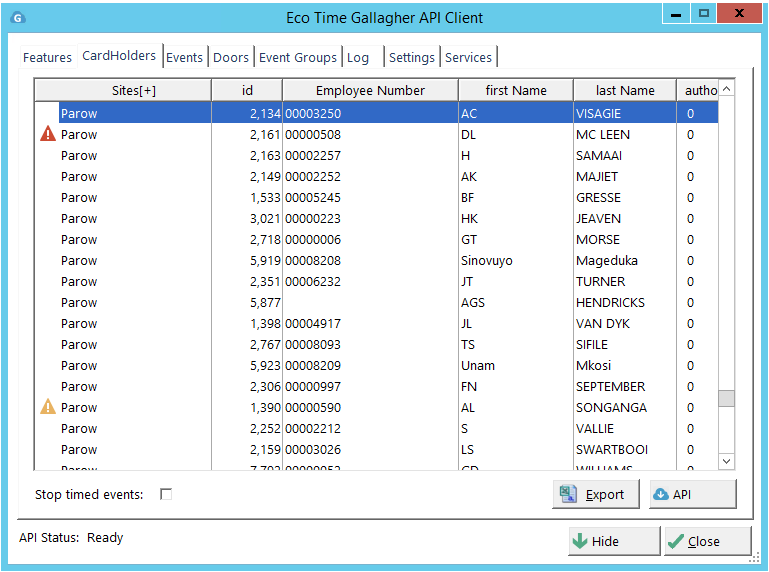The width and height of the screenshot is (769, 572).
Task: Click the SEPTEMBER last name cell
Action: click(624, 387)
